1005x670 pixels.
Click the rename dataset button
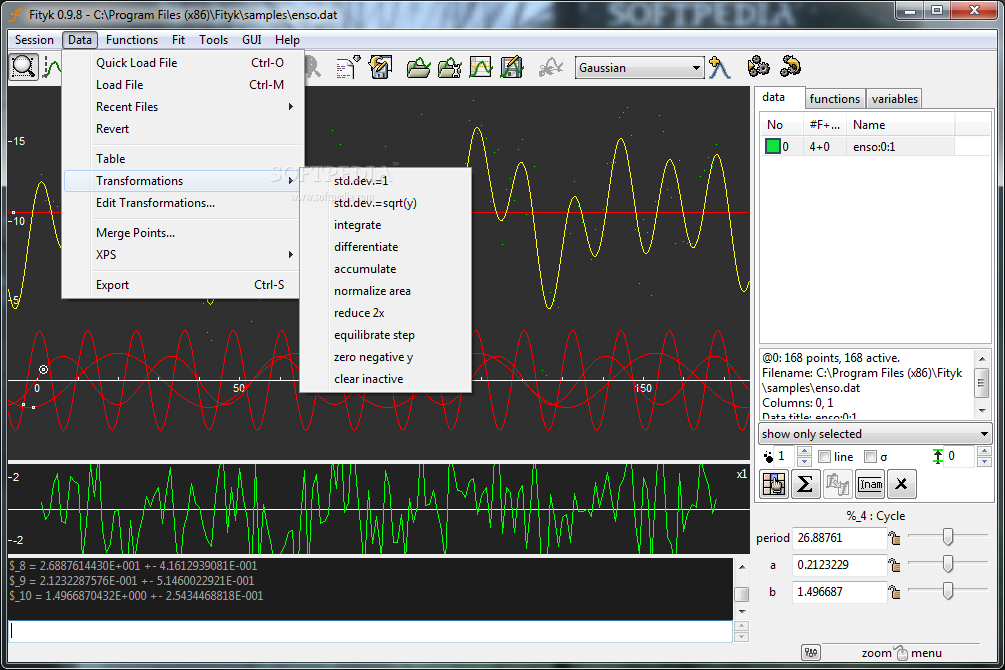[870, 484]
